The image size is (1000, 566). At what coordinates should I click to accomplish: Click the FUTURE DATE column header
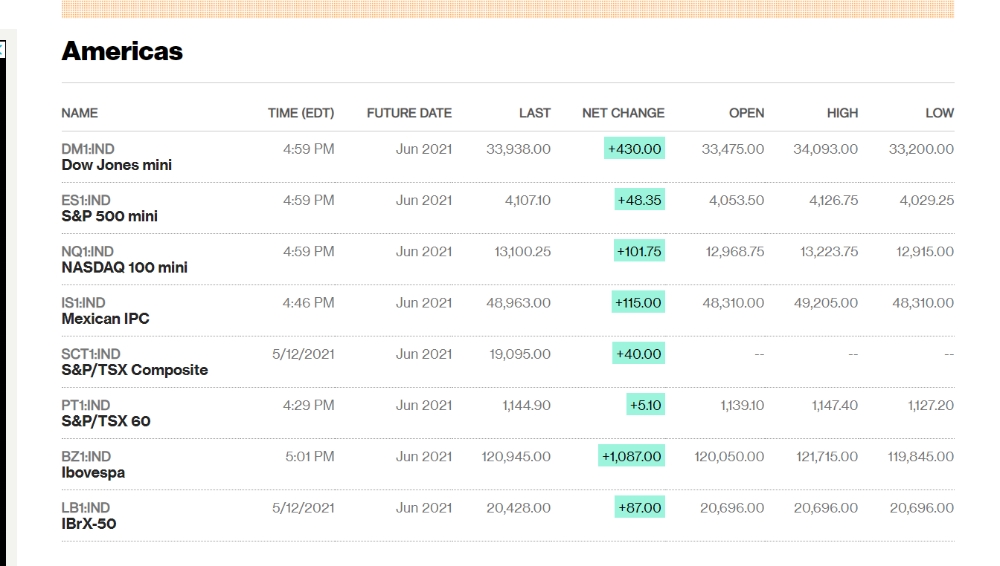point(409,113)
